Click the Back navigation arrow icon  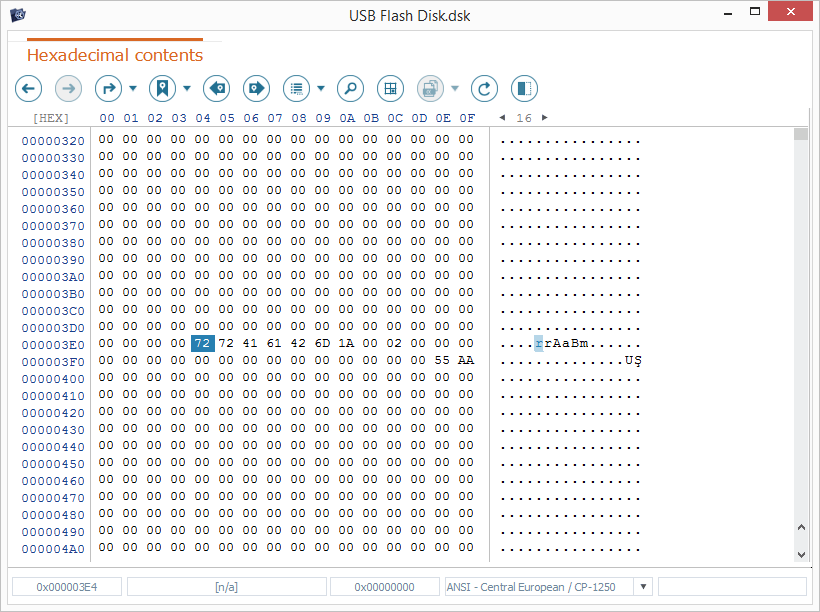click(x=29, y=88)
